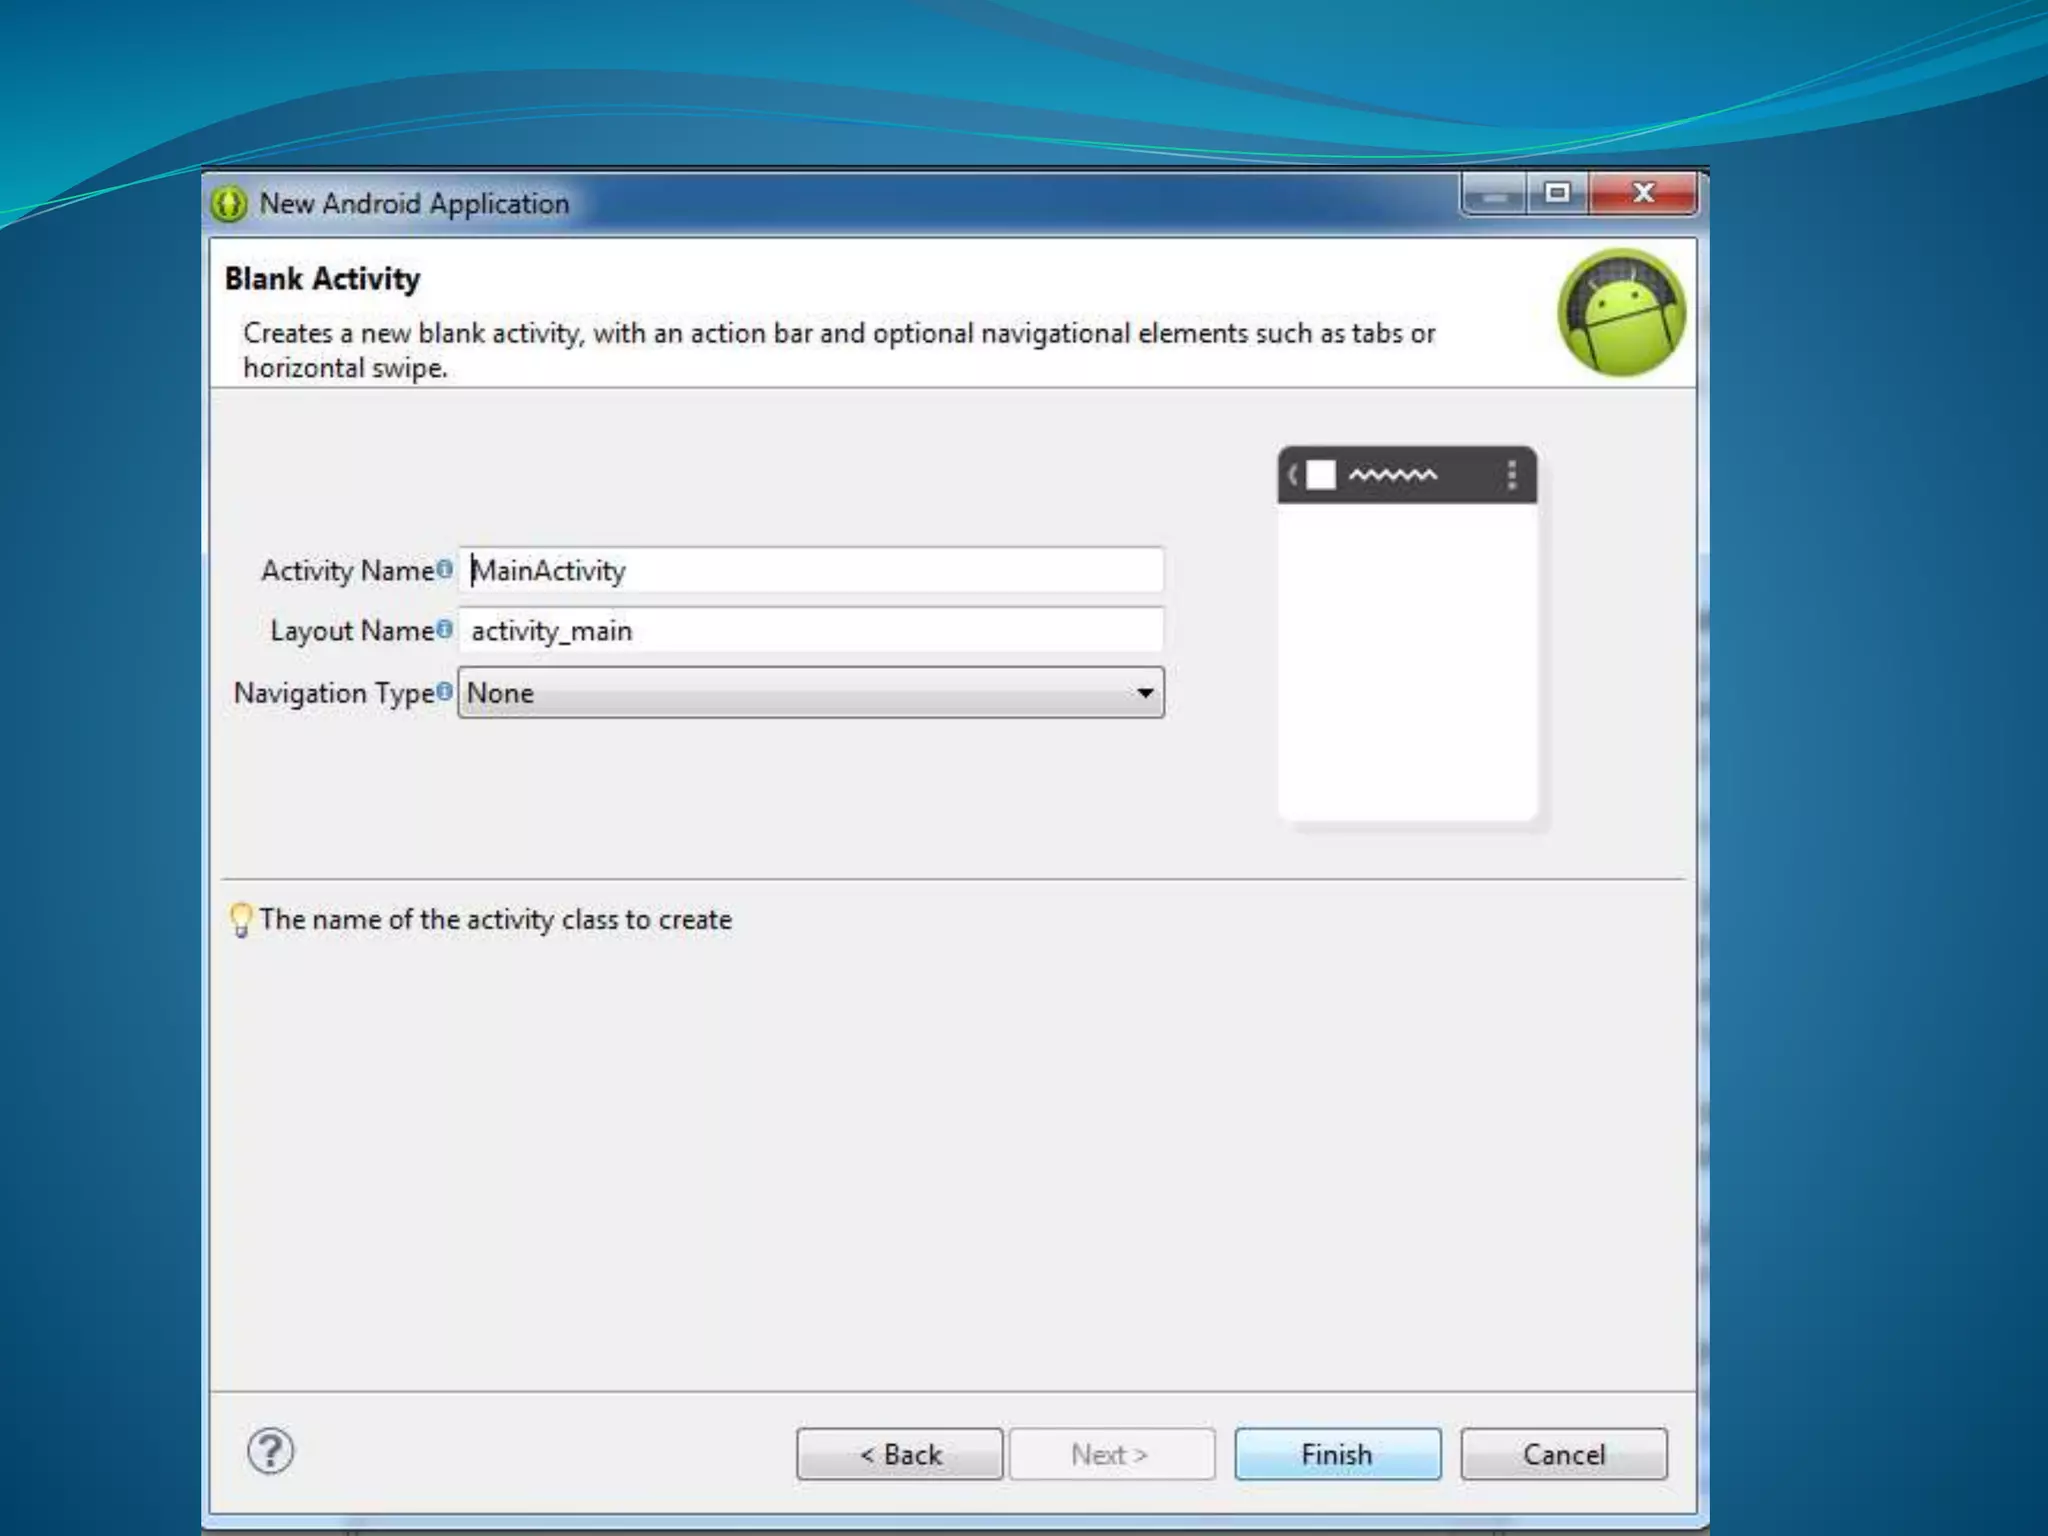Click the title bar application icon
Viewport: 2048px width, 1536px height.
[x=229, y=204]
